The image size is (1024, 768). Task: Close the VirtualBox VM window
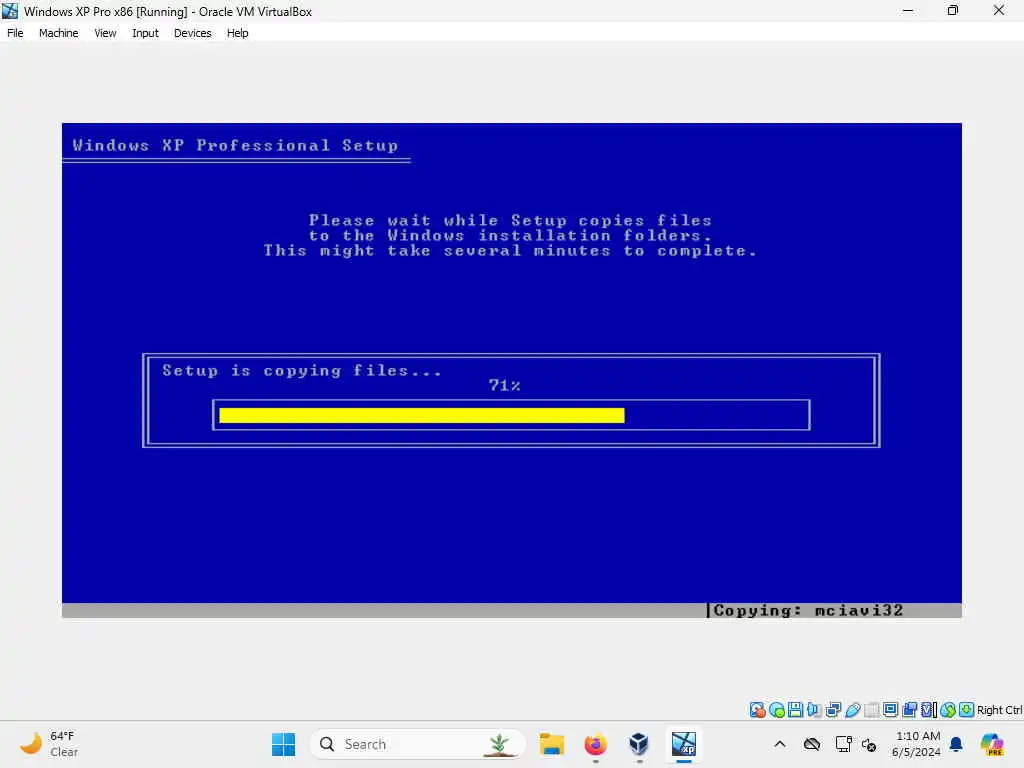pos(999,10)
